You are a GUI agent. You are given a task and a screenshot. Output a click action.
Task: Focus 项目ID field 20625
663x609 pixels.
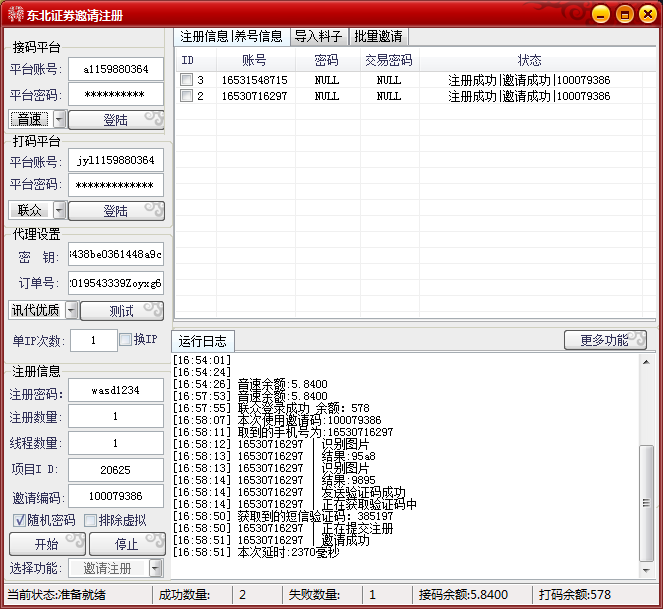click(x=116, y=470)
